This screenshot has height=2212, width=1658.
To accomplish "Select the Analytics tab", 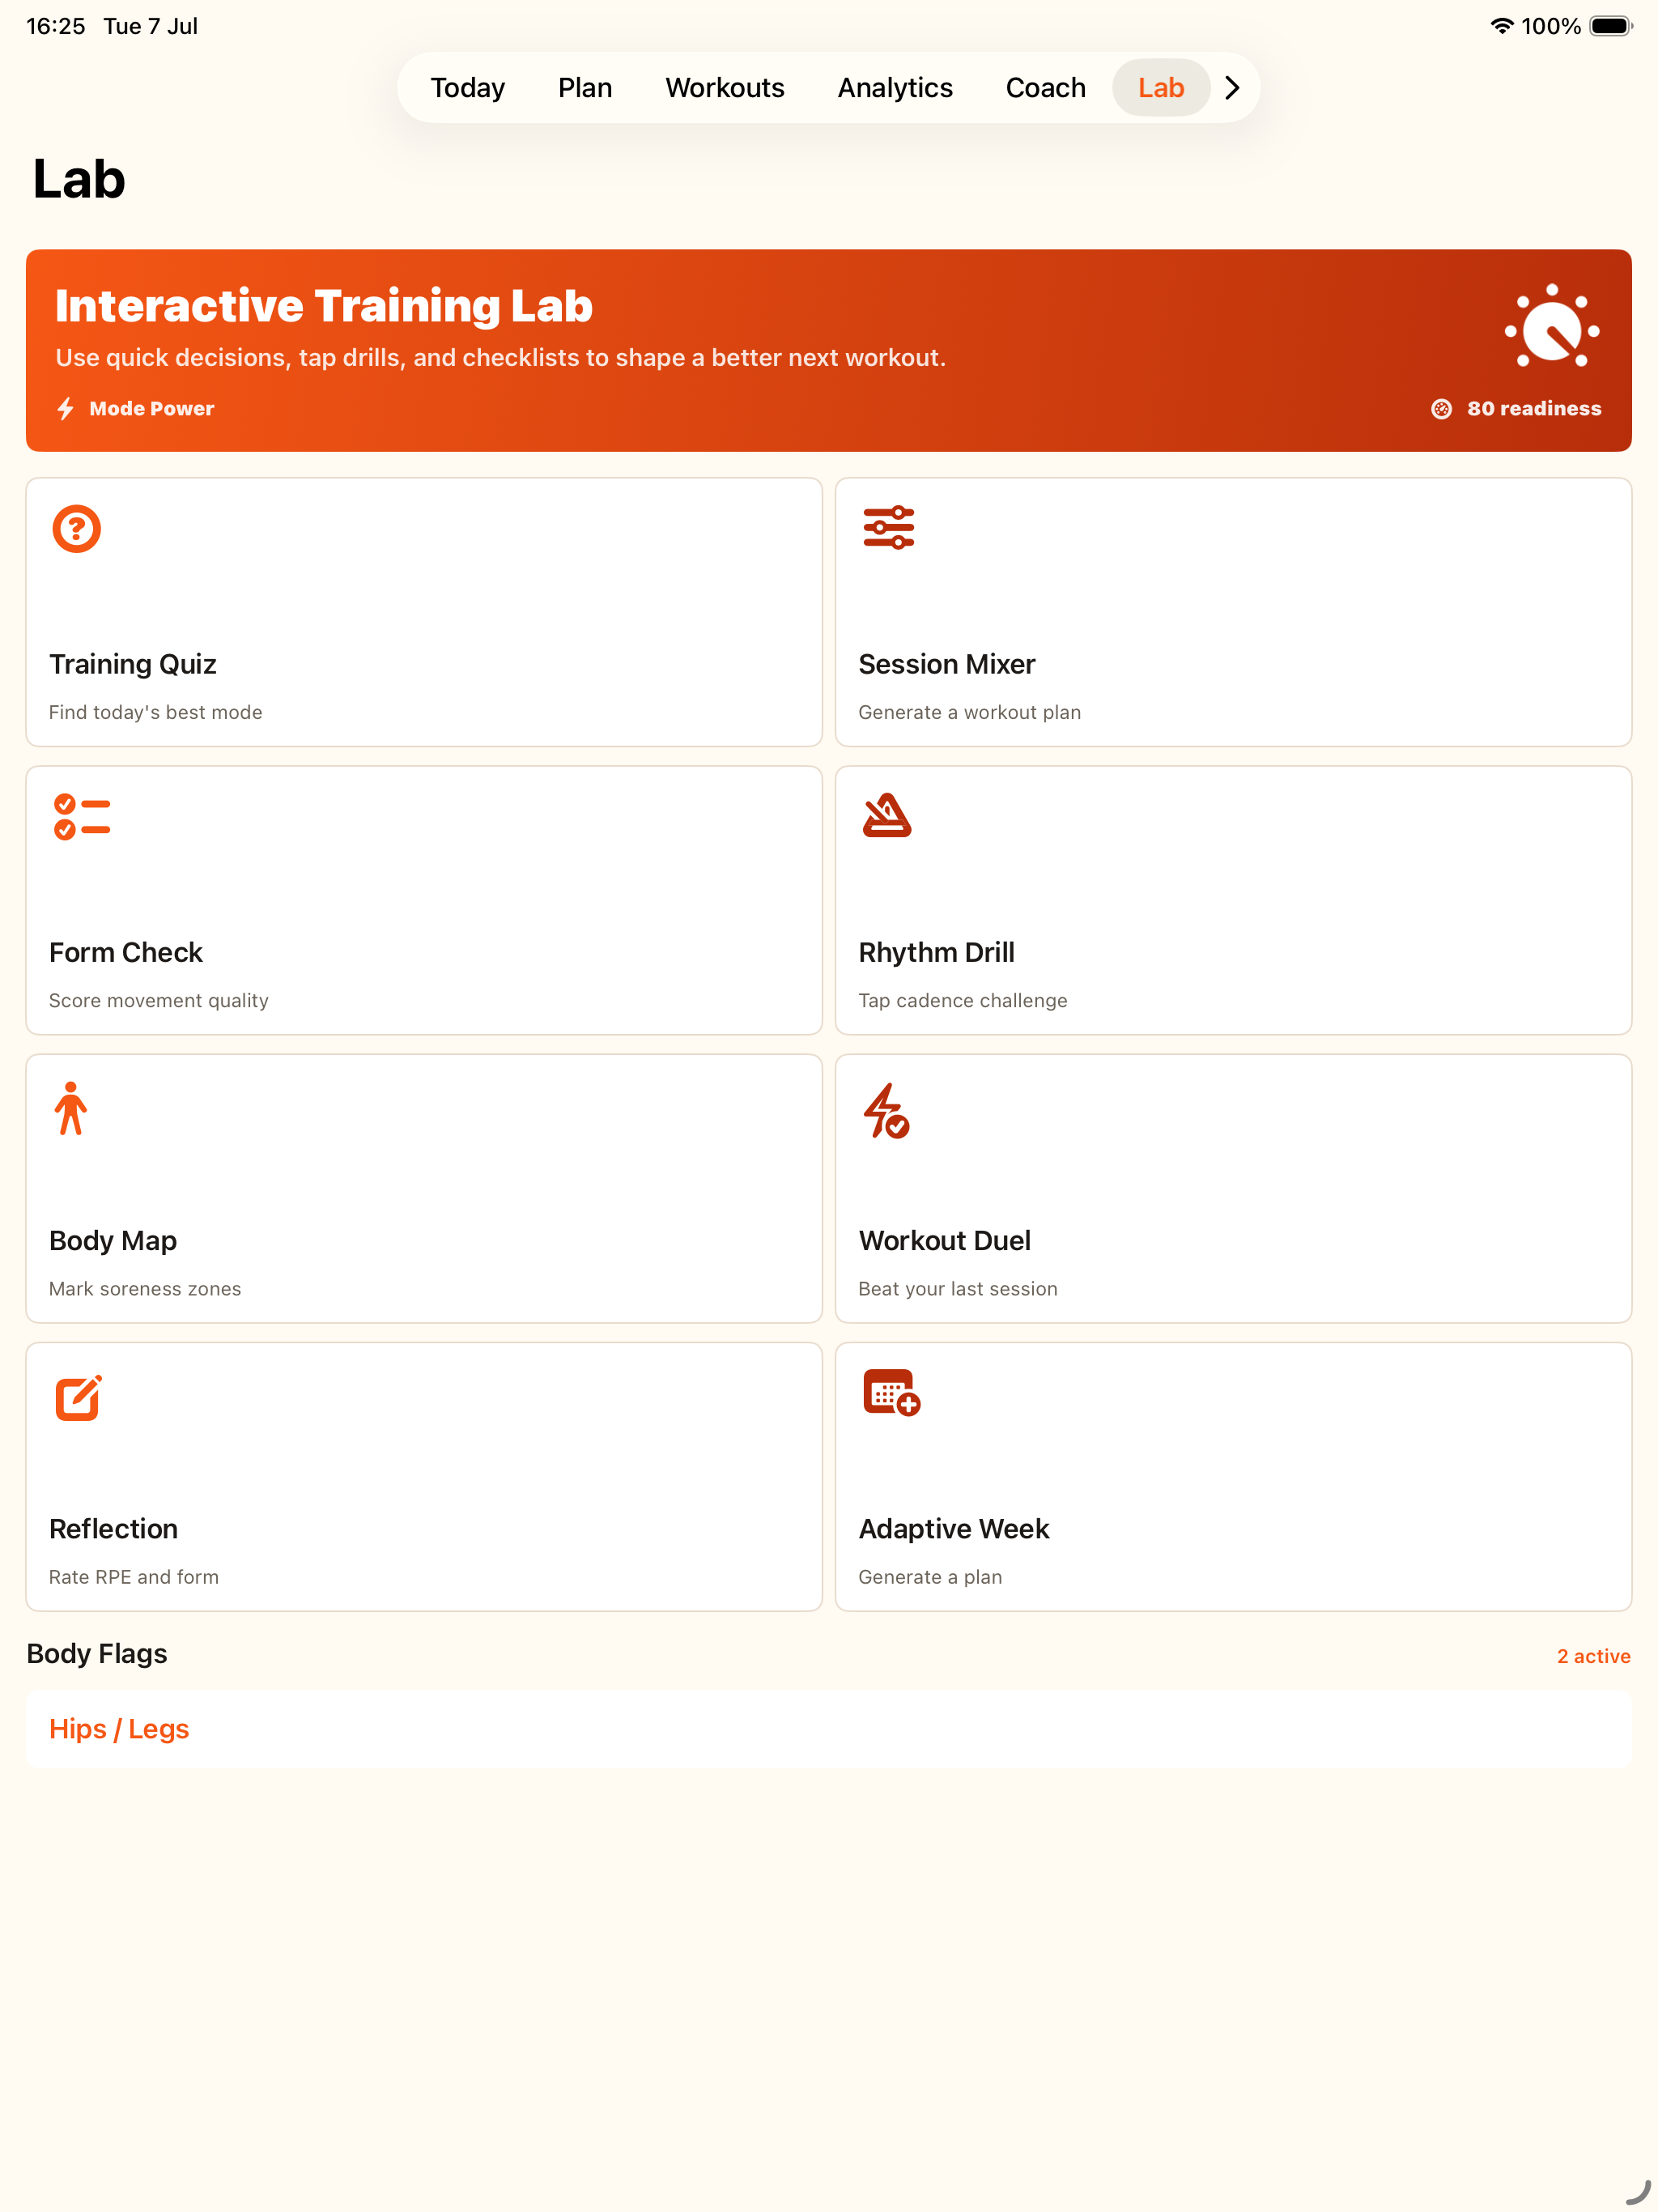I will pyautogui.click(x=895, y=88).
